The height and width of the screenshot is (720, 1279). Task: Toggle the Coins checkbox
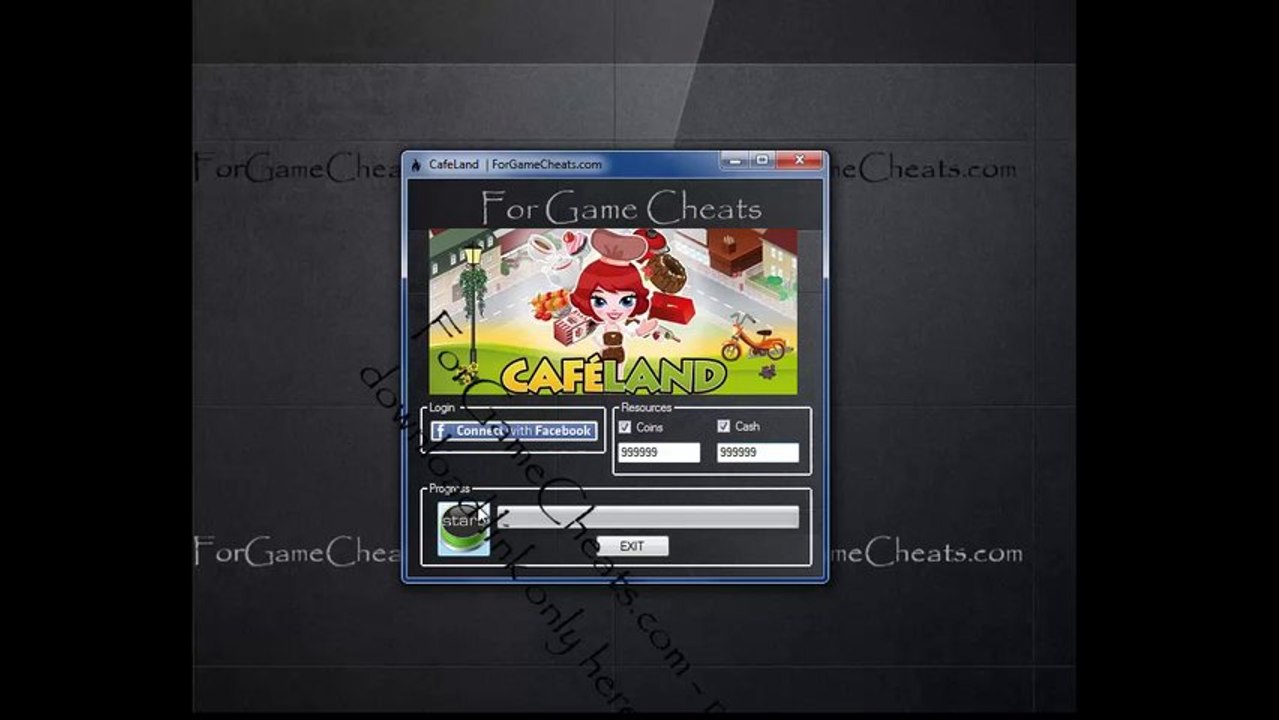[625, 427]
